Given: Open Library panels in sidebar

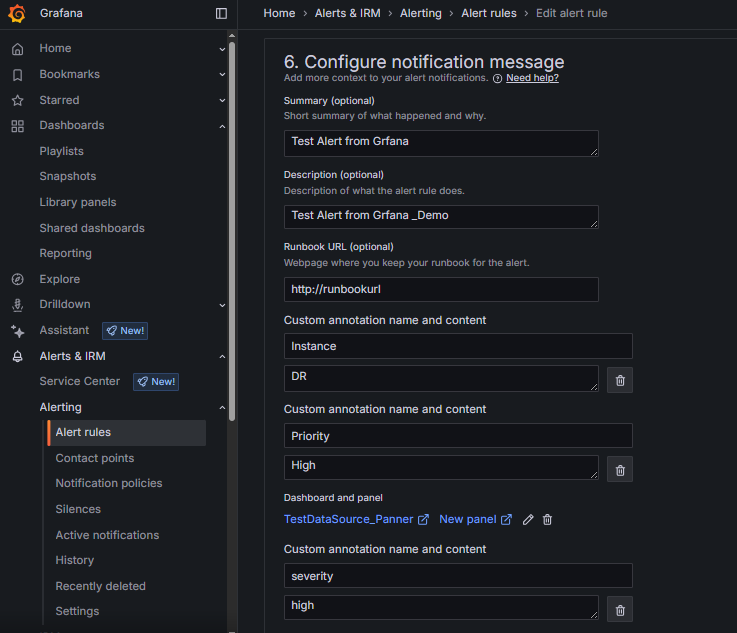Looking at the screenshot, I should click(78, 202).
